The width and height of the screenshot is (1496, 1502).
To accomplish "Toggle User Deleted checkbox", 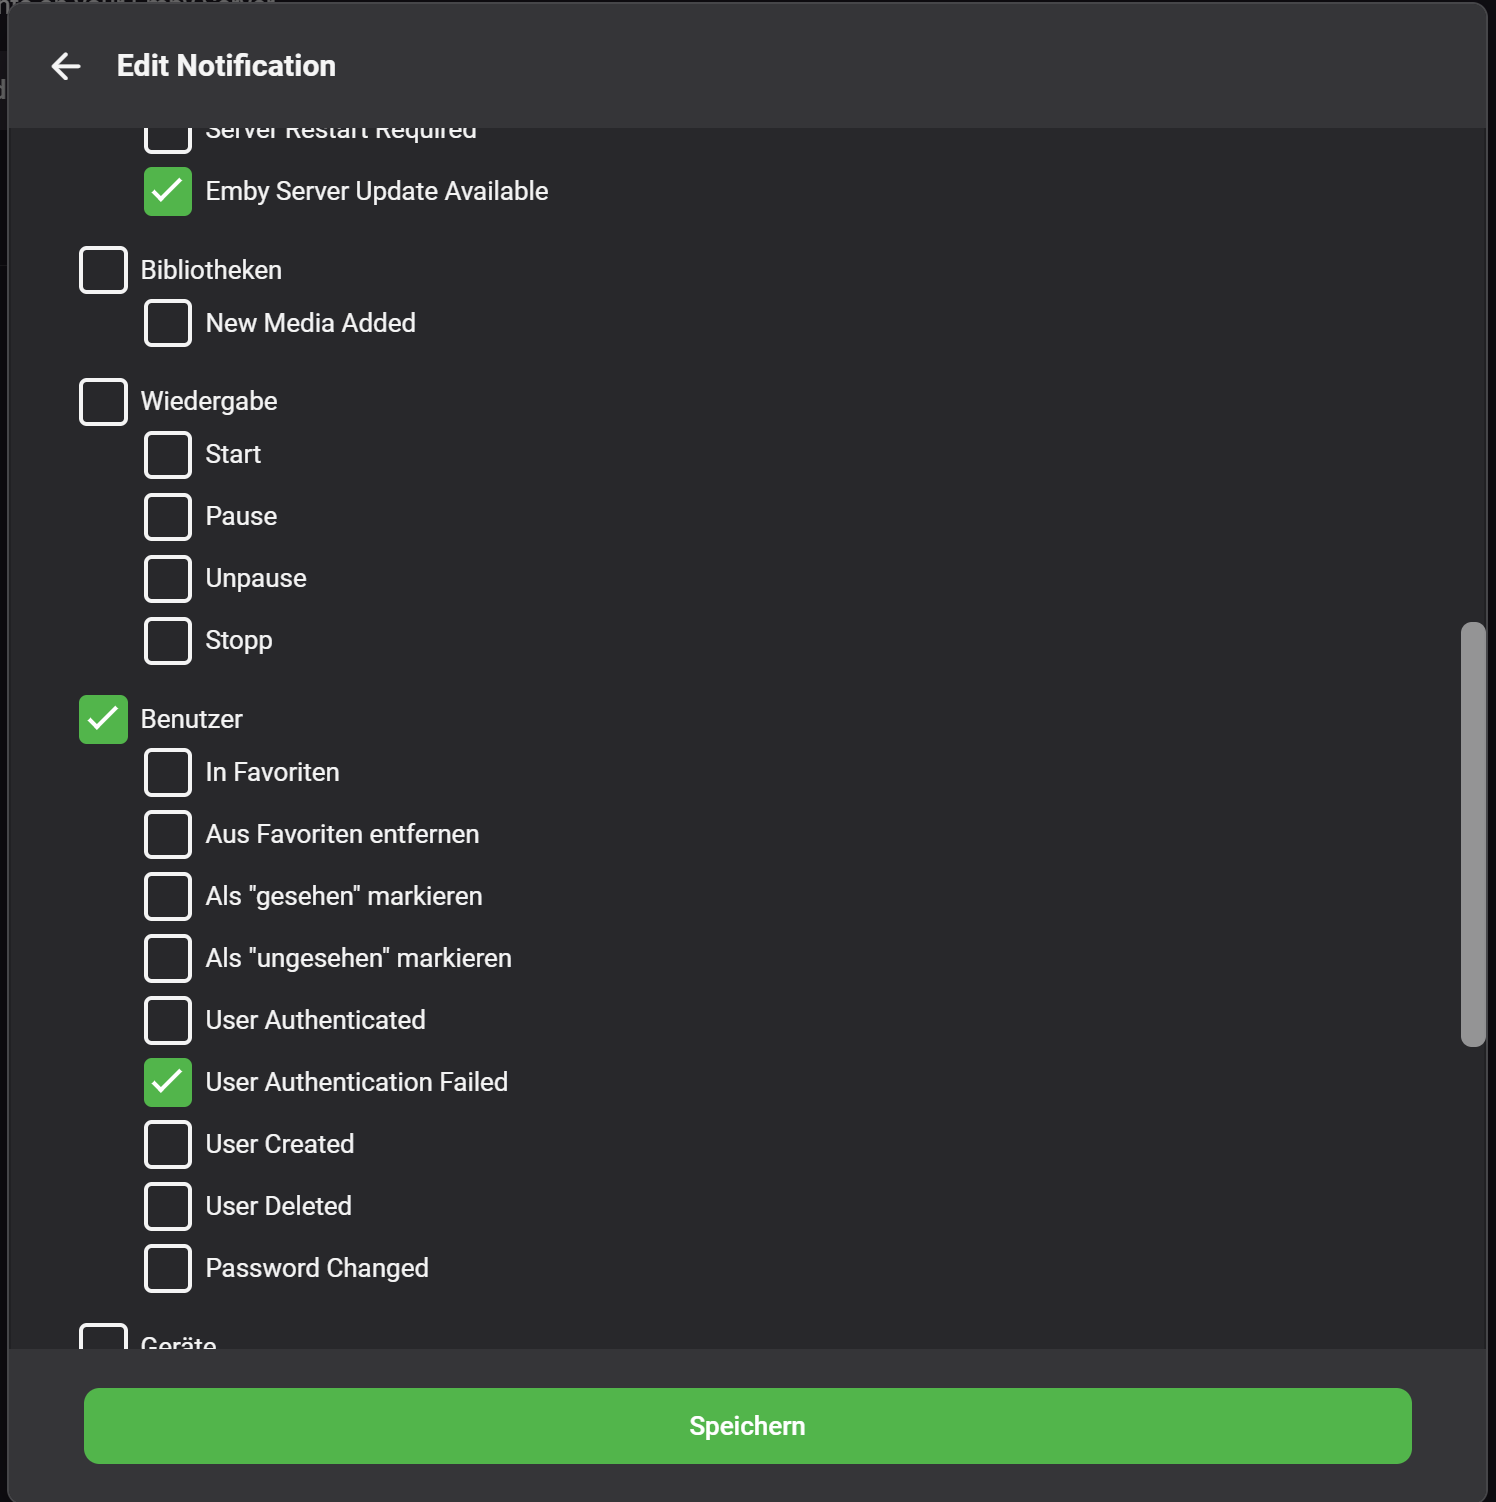I will tap(168, 1207).
